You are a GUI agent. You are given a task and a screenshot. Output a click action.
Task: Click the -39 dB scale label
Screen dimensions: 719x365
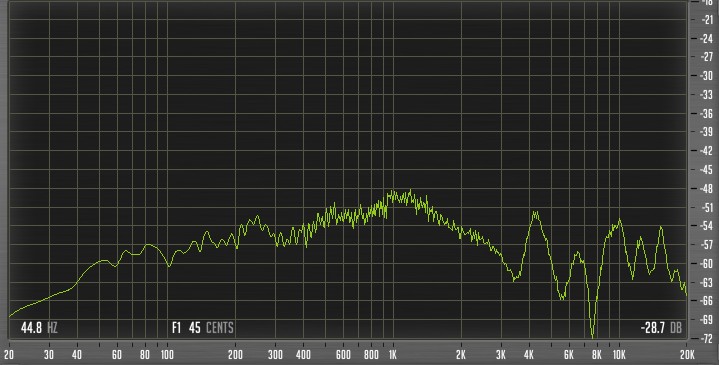click(x=707, y=132)
